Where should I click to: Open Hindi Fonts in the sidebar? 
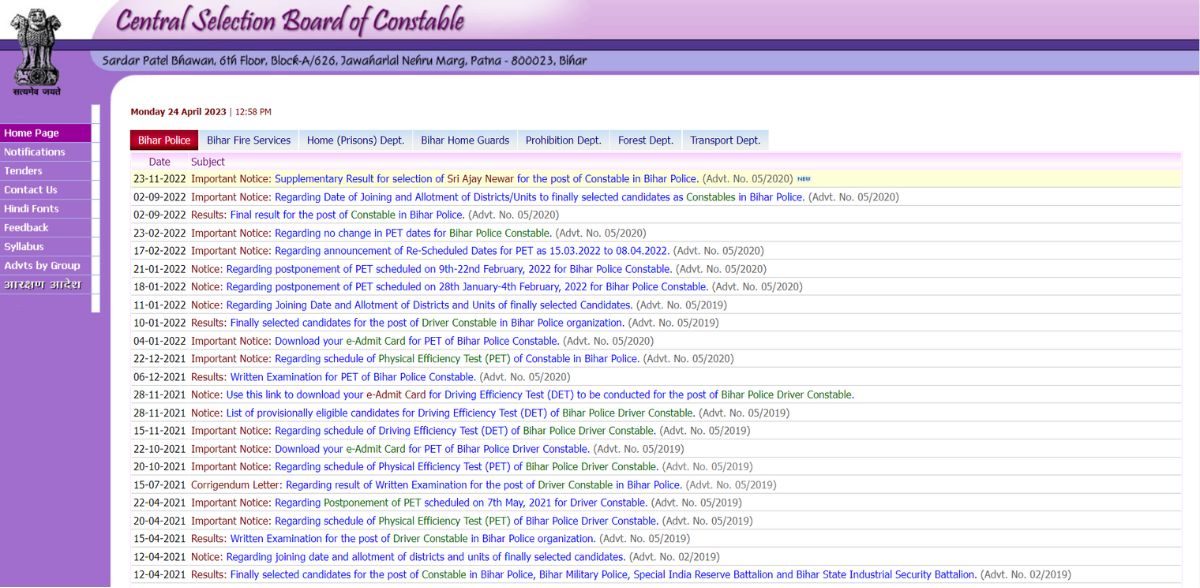pos(45,209)
